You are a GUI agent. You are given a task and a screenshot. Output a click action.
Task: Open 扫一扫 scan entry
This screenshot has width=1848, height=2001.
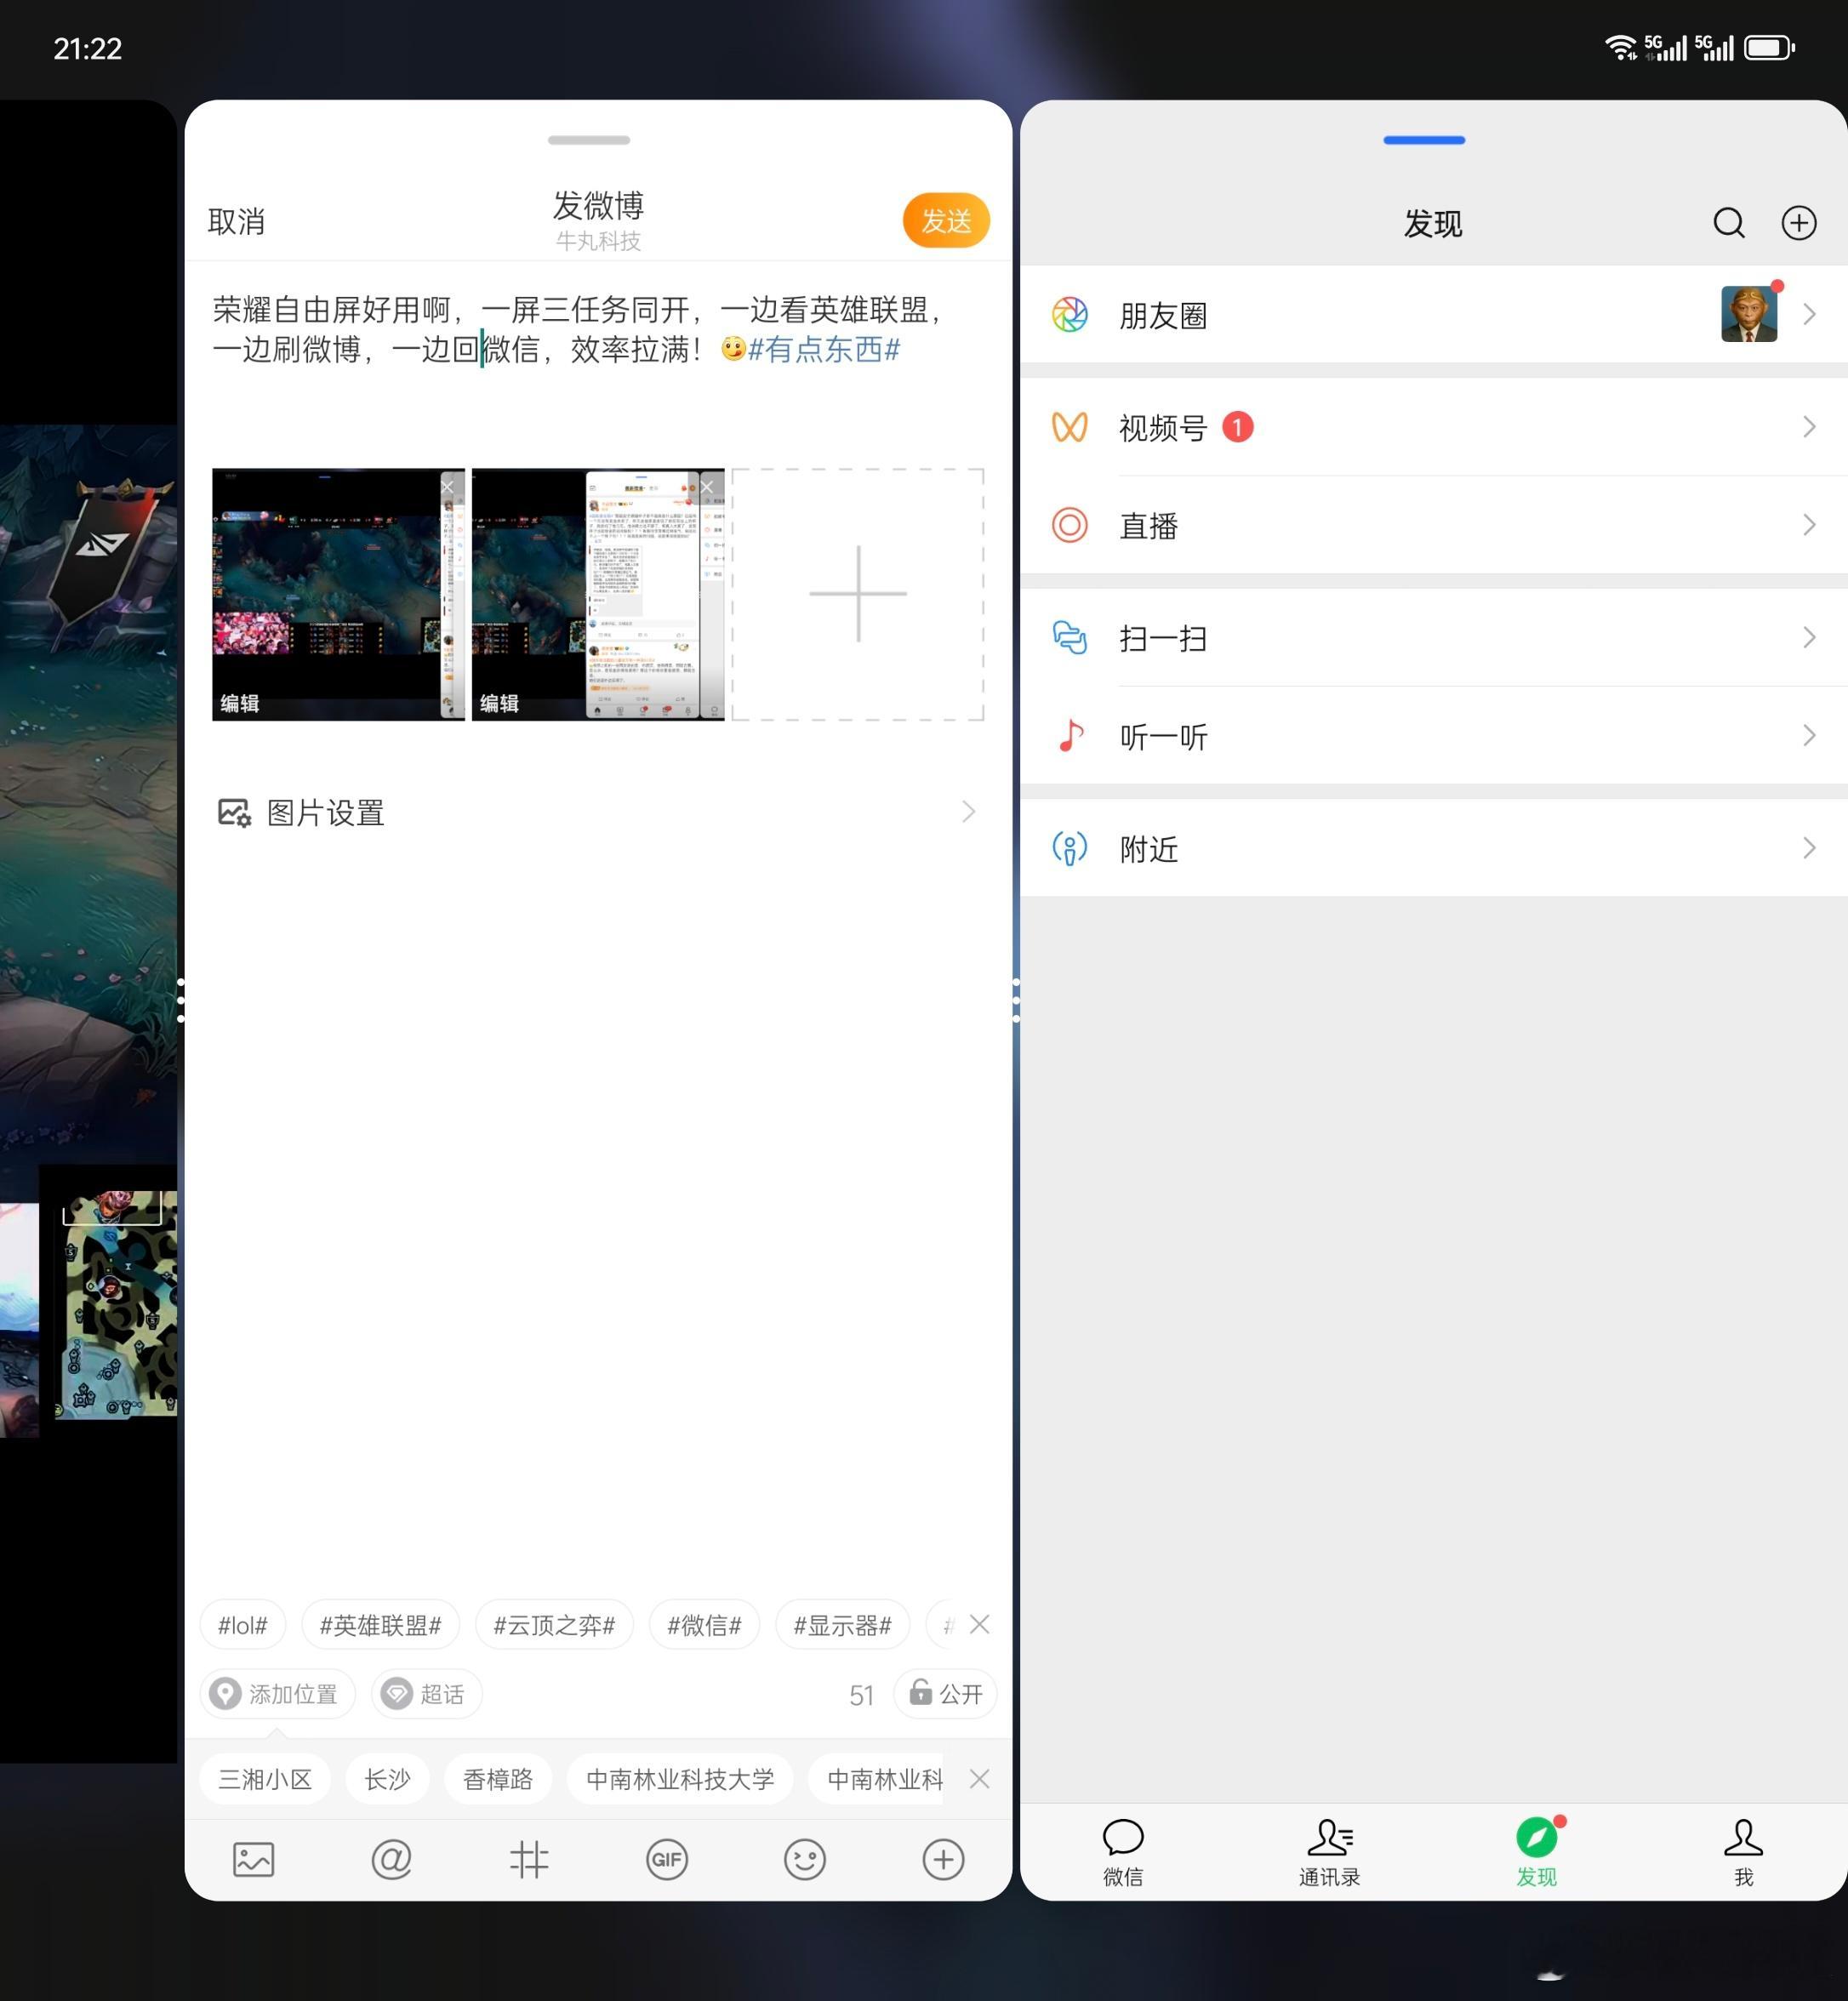pos(1433,637)
